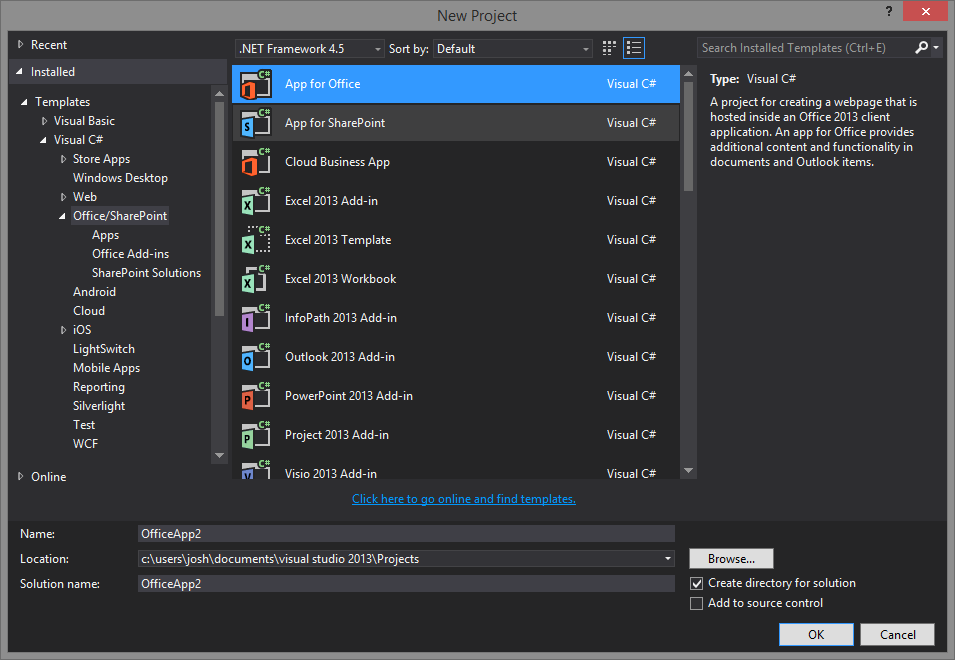This screenshot has width=955, height=660.
Task: Expand the Visual Basic templates node
Action: pos(43,120)
